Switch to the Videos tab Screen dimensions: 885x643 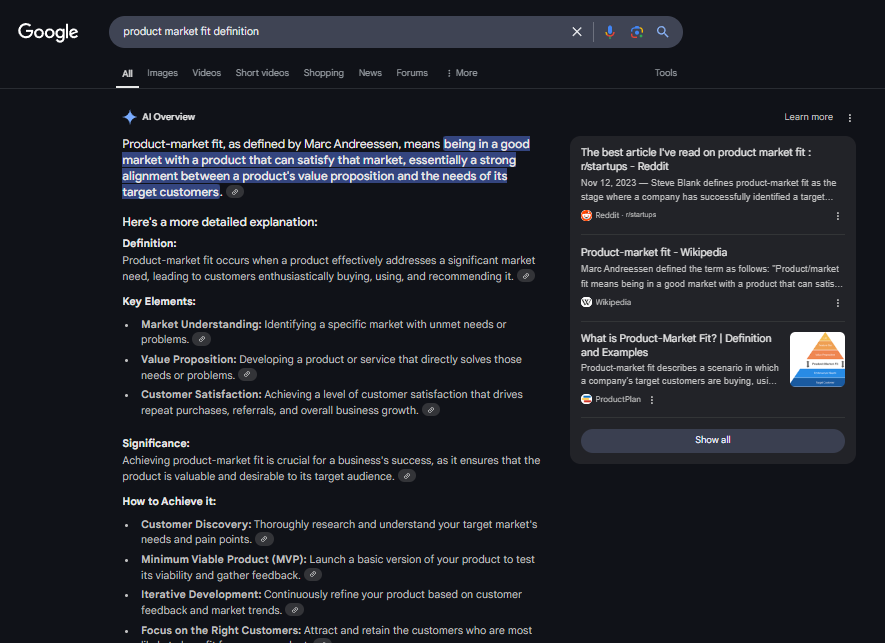coord(207,73)
